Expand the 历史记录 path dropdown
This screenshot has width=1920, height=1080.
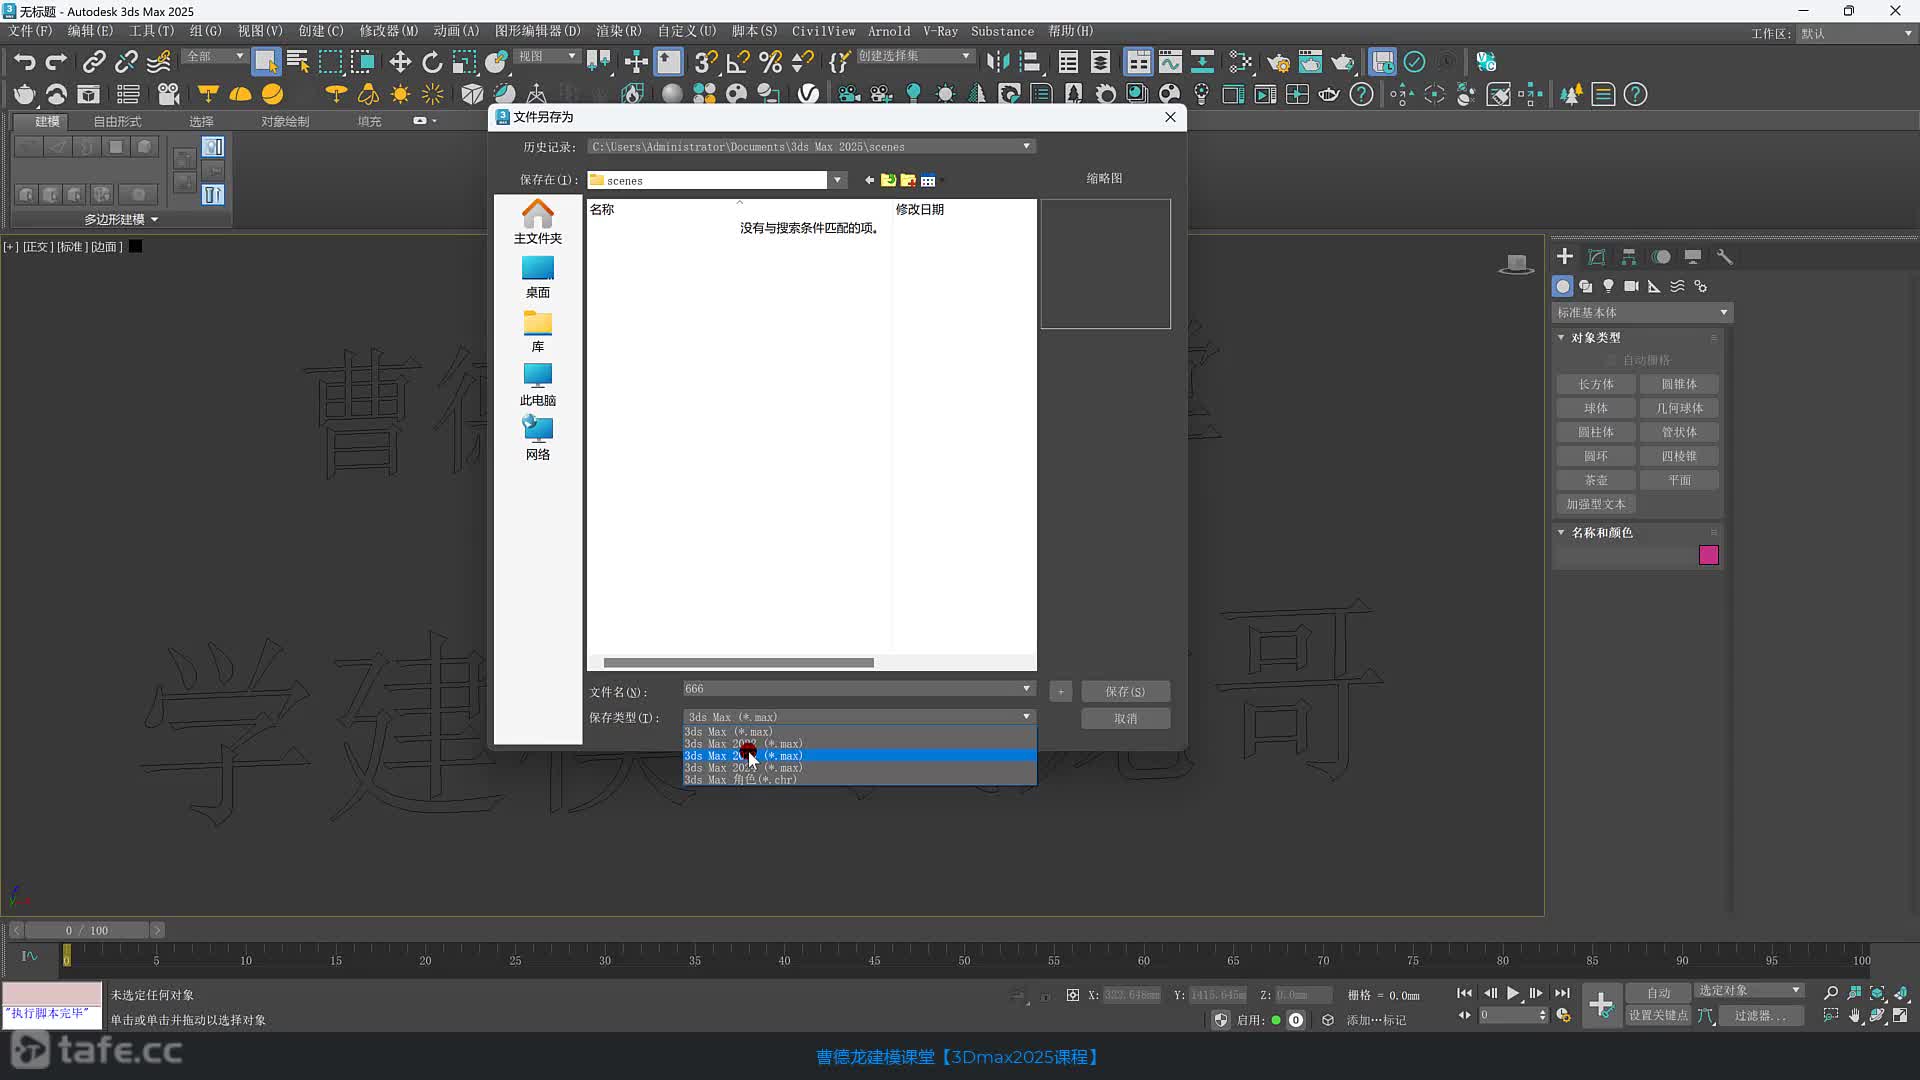(1026, 146)
